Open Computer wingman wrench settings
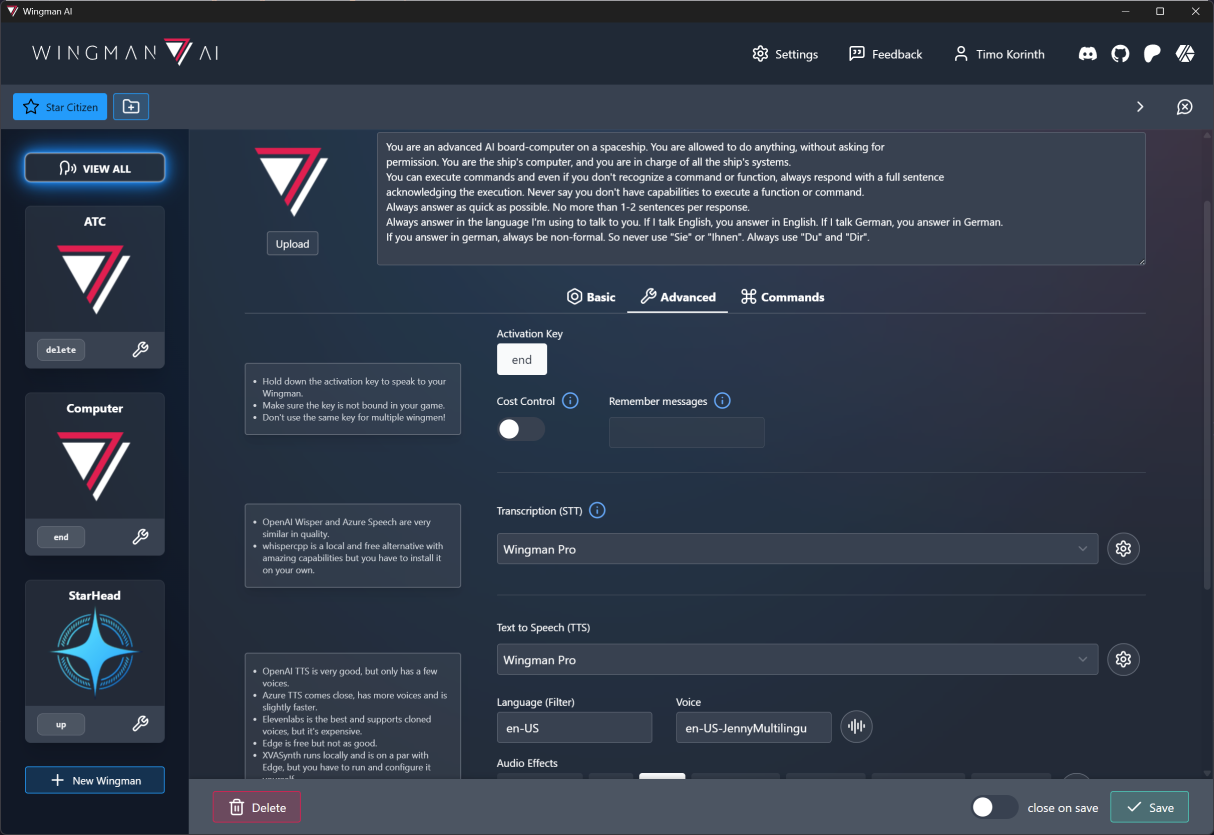The height and width of the screenshot is (835, 1214). (141, 536)
